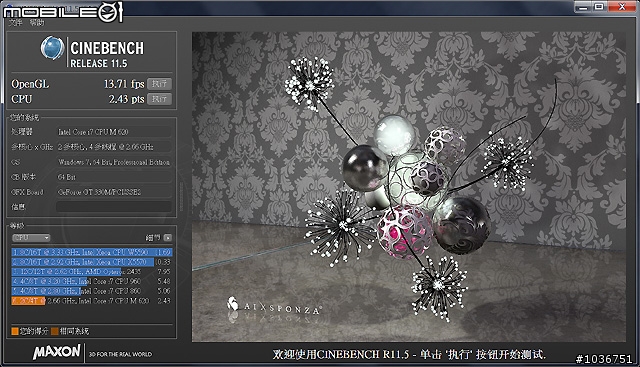Expand ranking details arrow button
The width and height of the screenshot is (640, 367).
[x=167, y=238]
